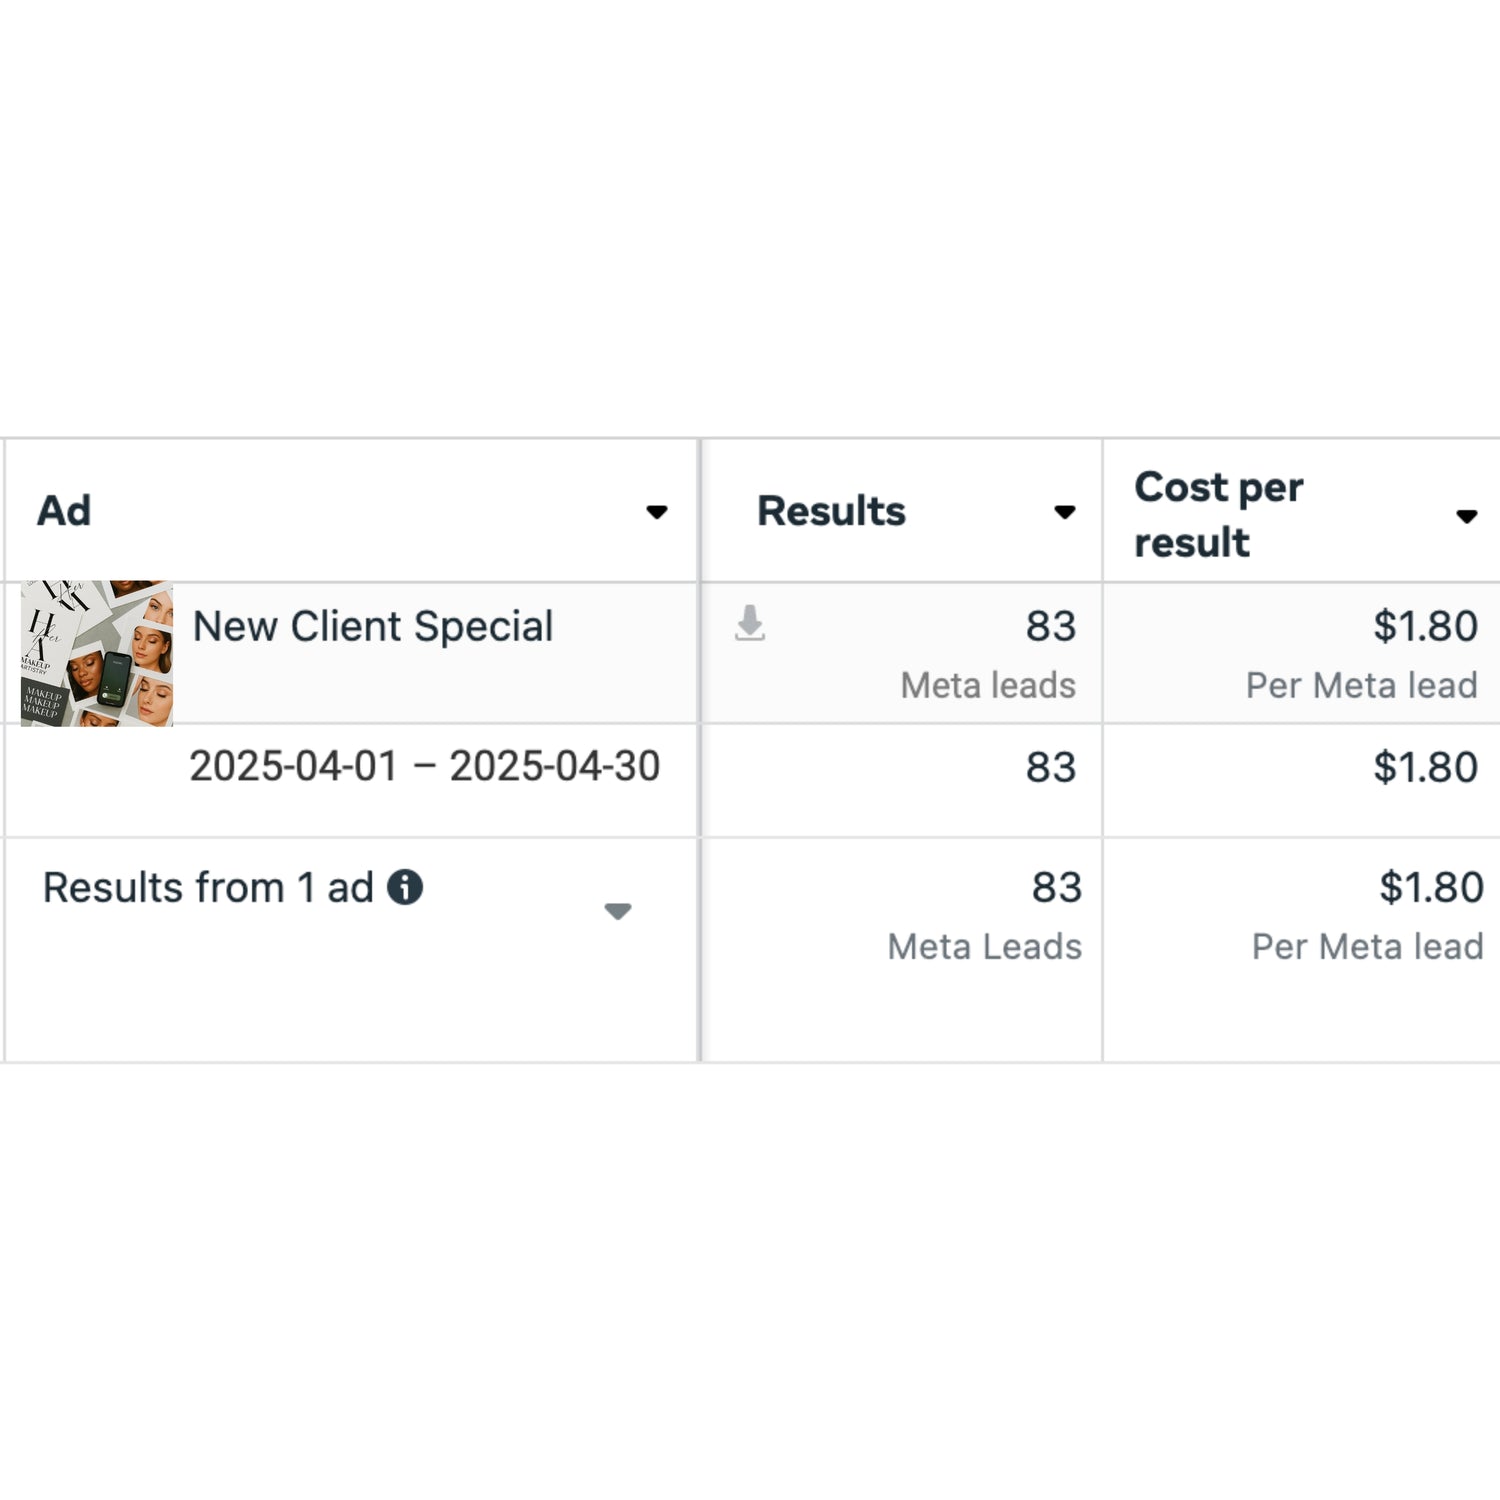This screenshot has height=1500, width=1500.
Task: Click the 83 Meta leads value in the ad row
Action: [x=1050, y=627]
